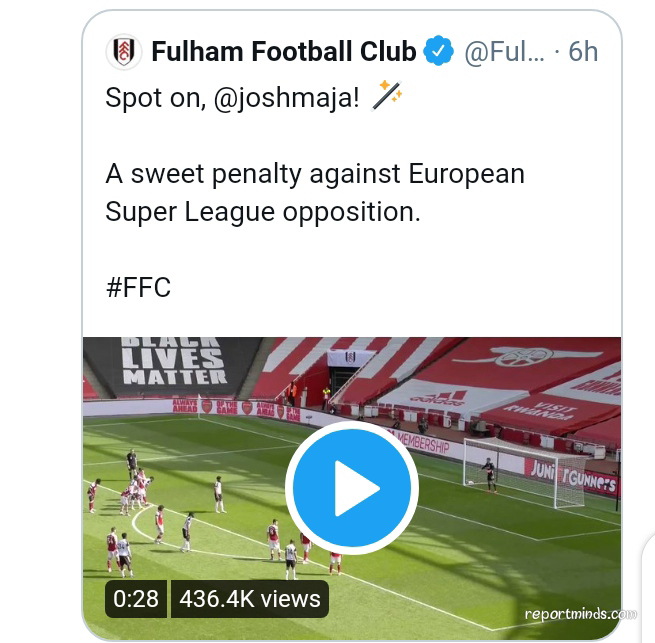This screenshot has width=655, height=643.
Task: Click the goalkeeper standing in the goal
Action: pyautogui.click(x=489, y=474)
